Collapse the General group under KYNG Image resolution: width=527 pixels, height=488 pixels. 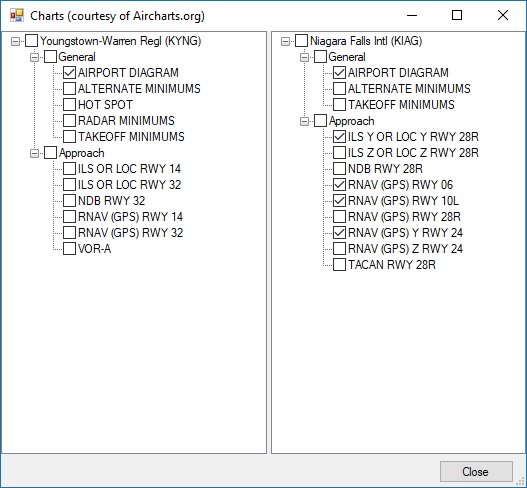34,57
